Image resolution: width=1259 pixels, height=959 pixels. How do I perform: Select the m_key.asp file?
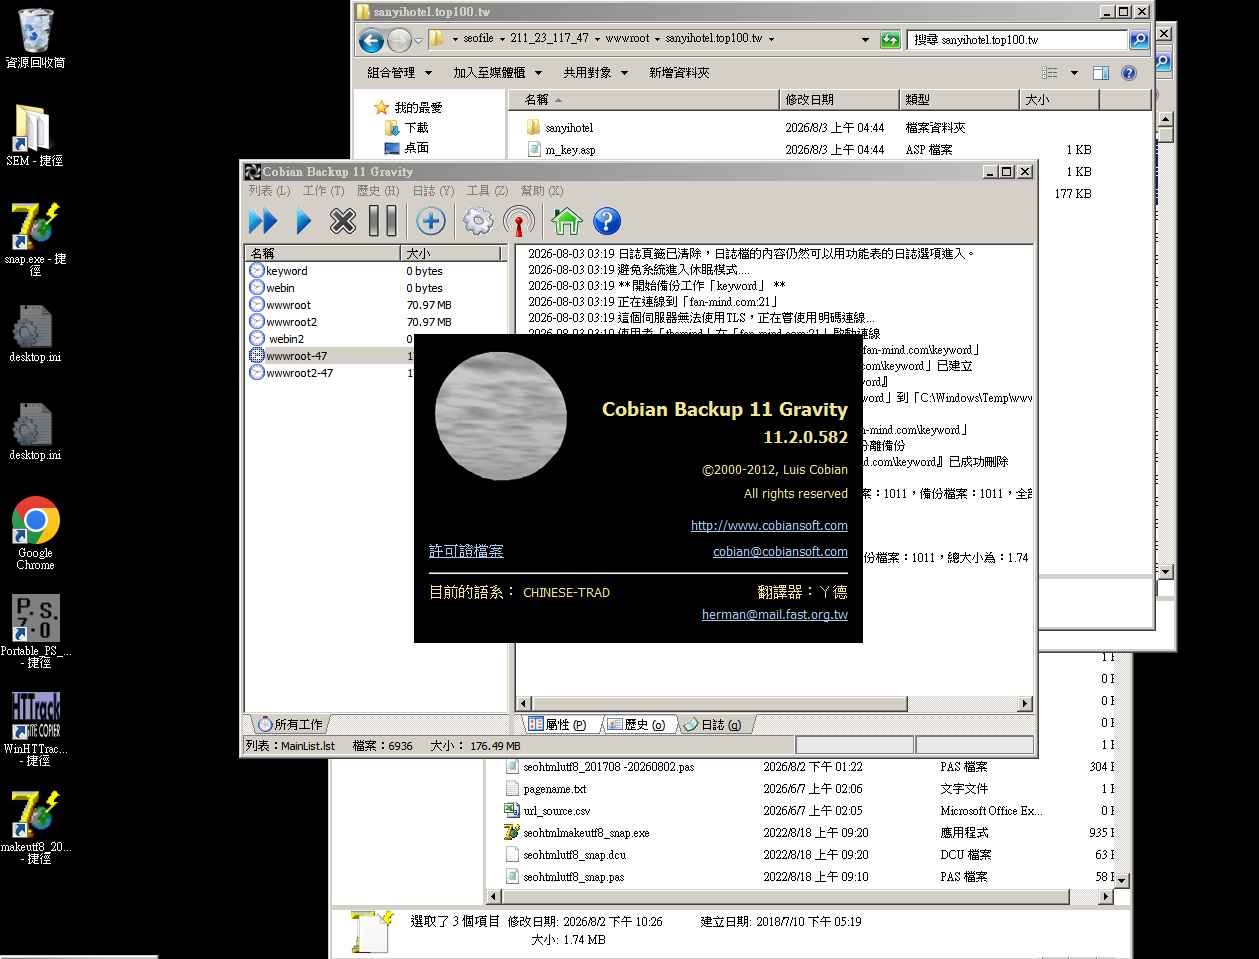tap(561, 150)
